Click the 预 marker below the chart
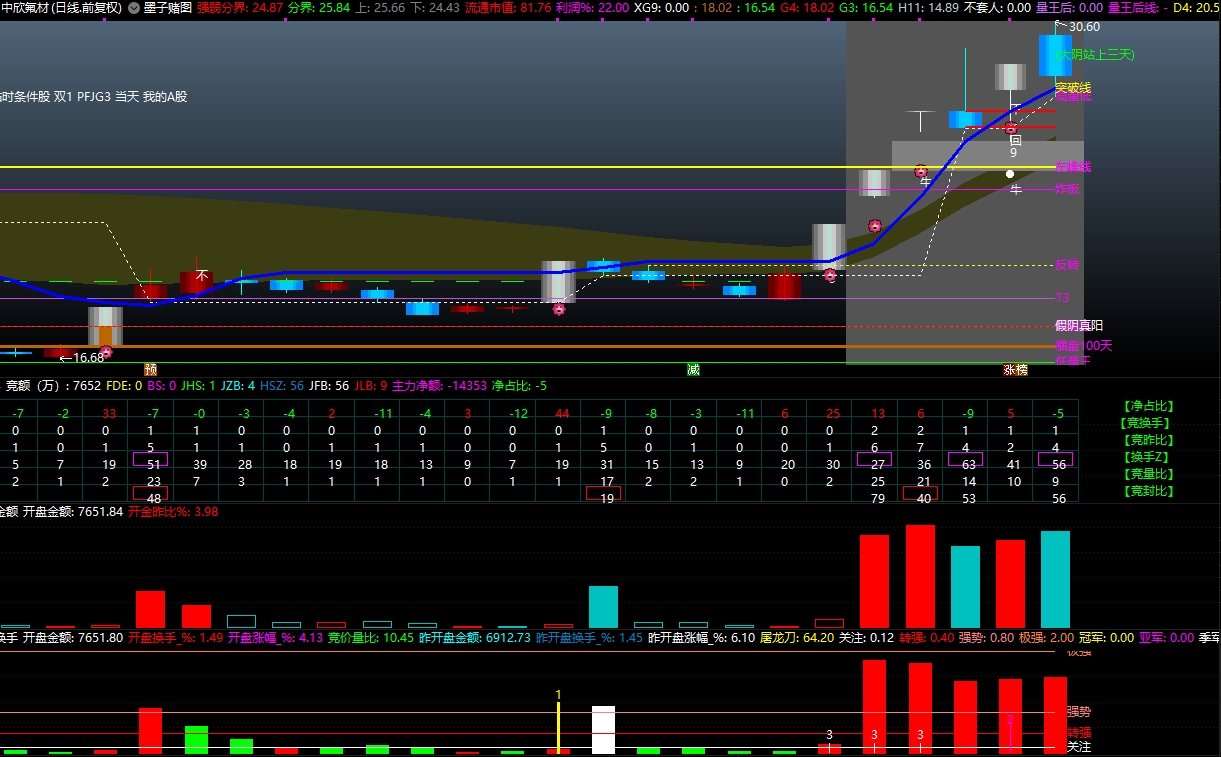This screenshot has width=1221, height=757. [150, 370]
